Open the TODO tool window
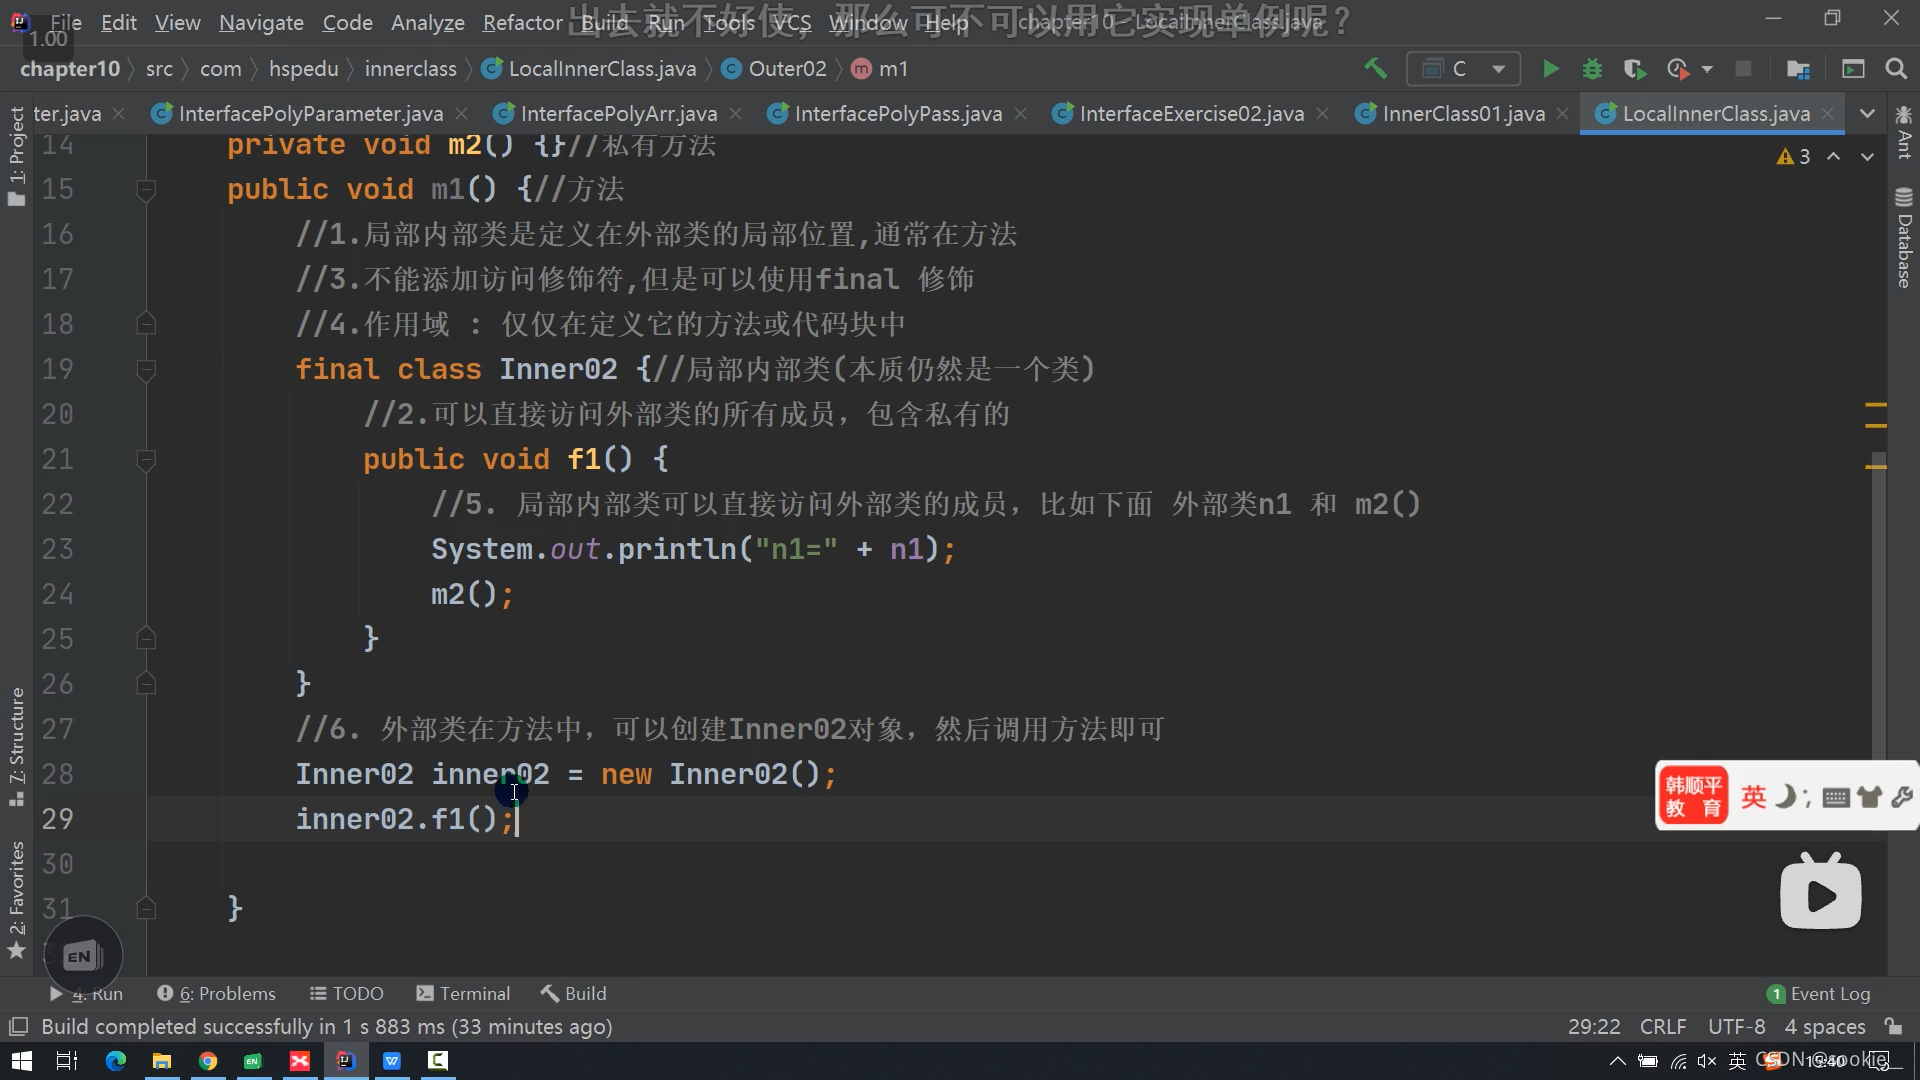The image size is (1920, 1080). pyautogui.click(x=347, y=994)
